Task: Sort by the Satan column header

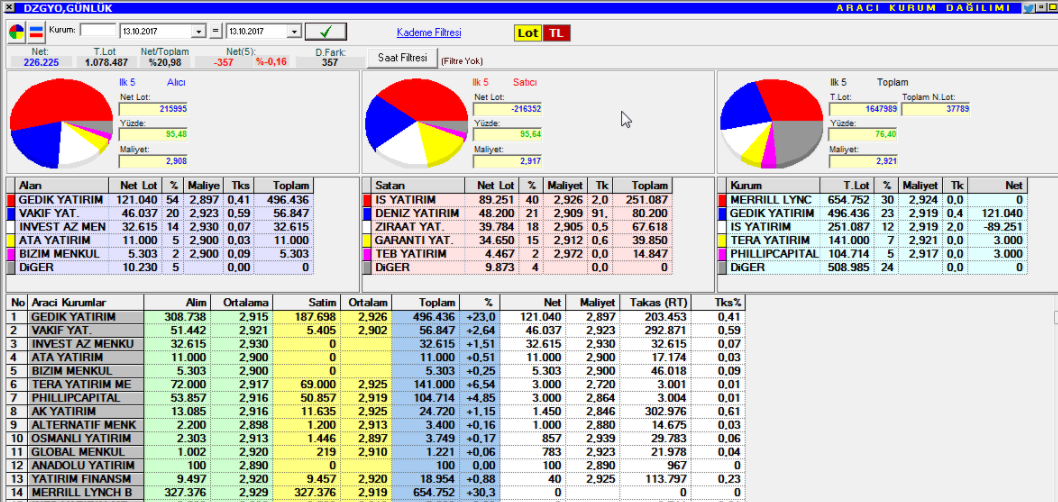Action: coord(418,185)
